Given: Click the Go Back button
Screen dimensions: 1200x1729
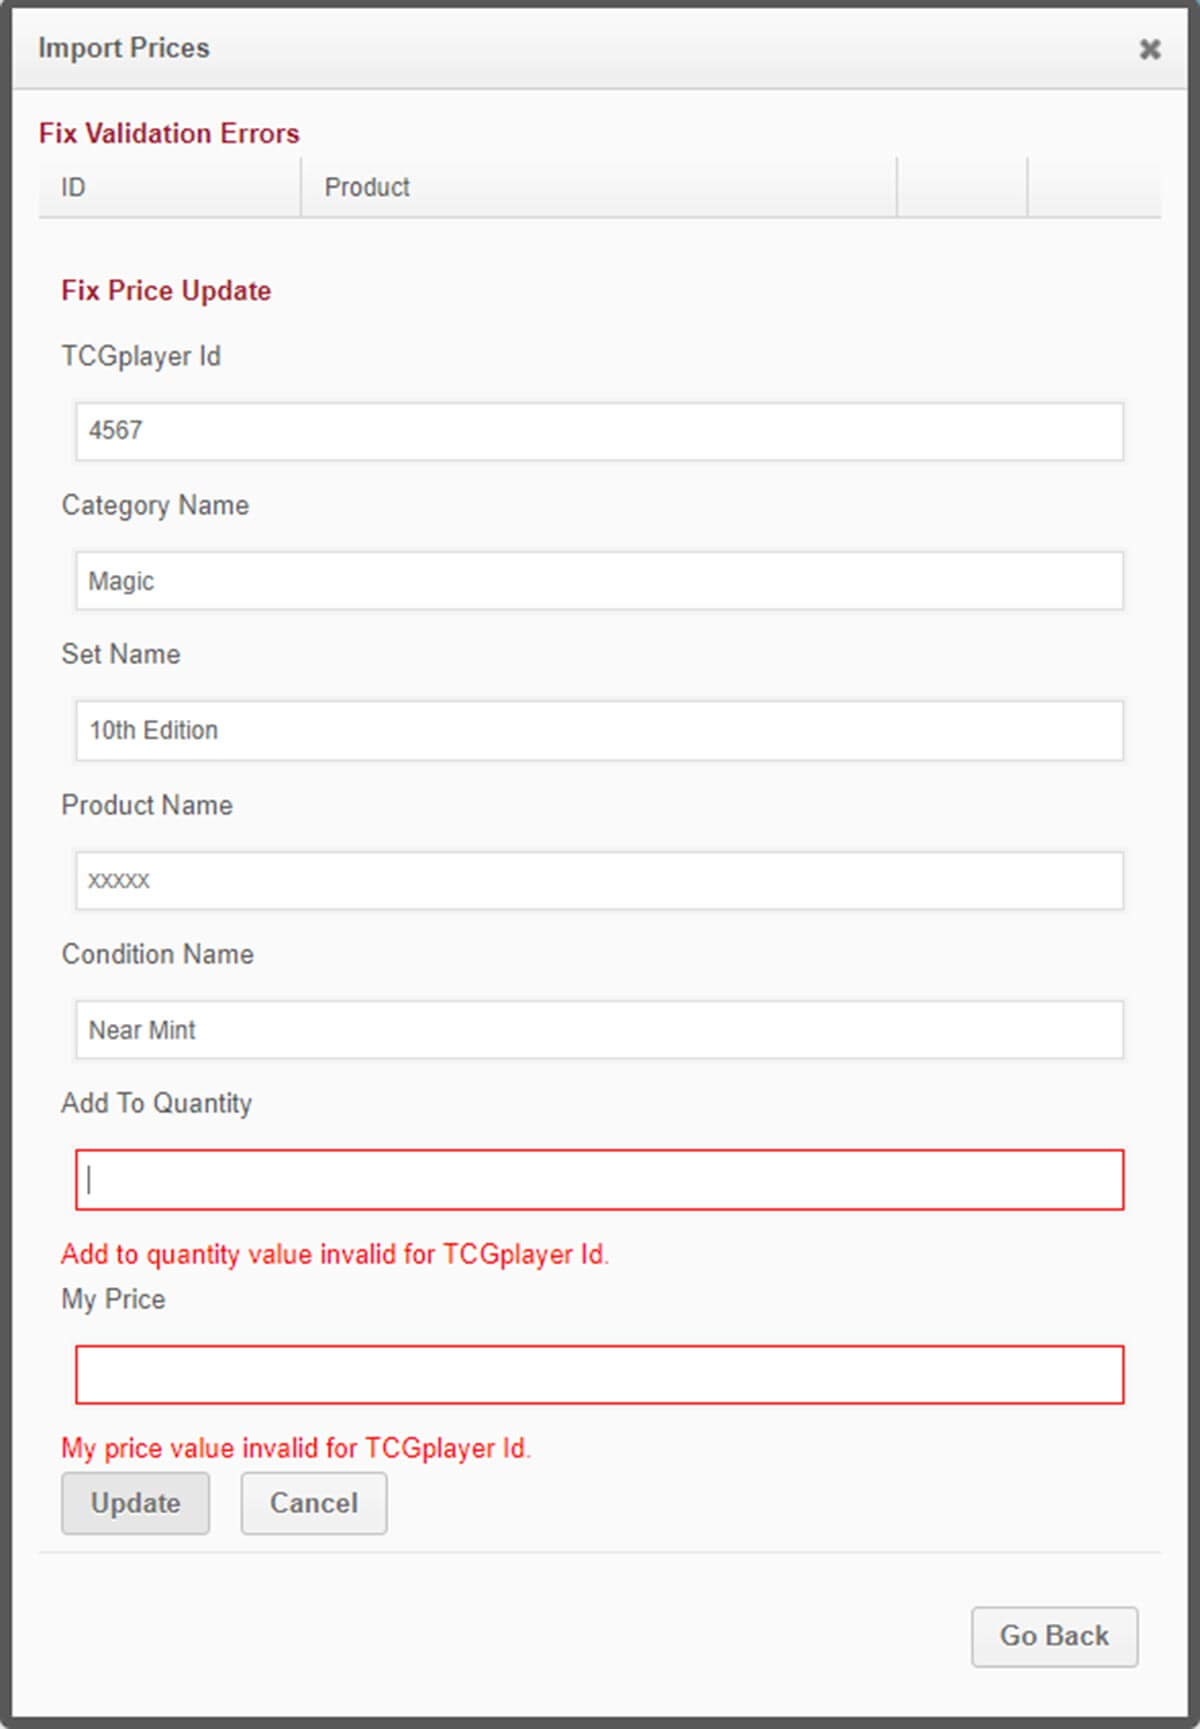Looking at the screenshot, I should pos(1054,1636).
